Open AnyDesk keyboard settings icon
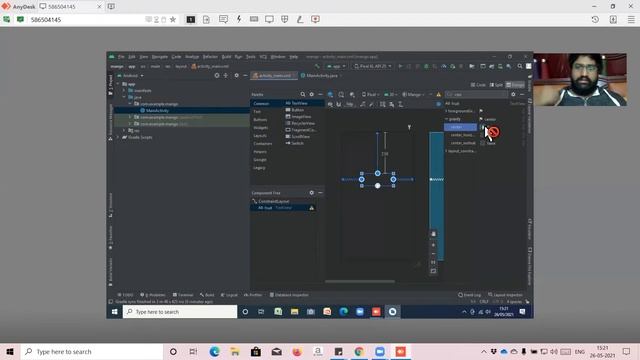Image resolution: width=640 pixels, height=360 pixels. pos(254,19)
